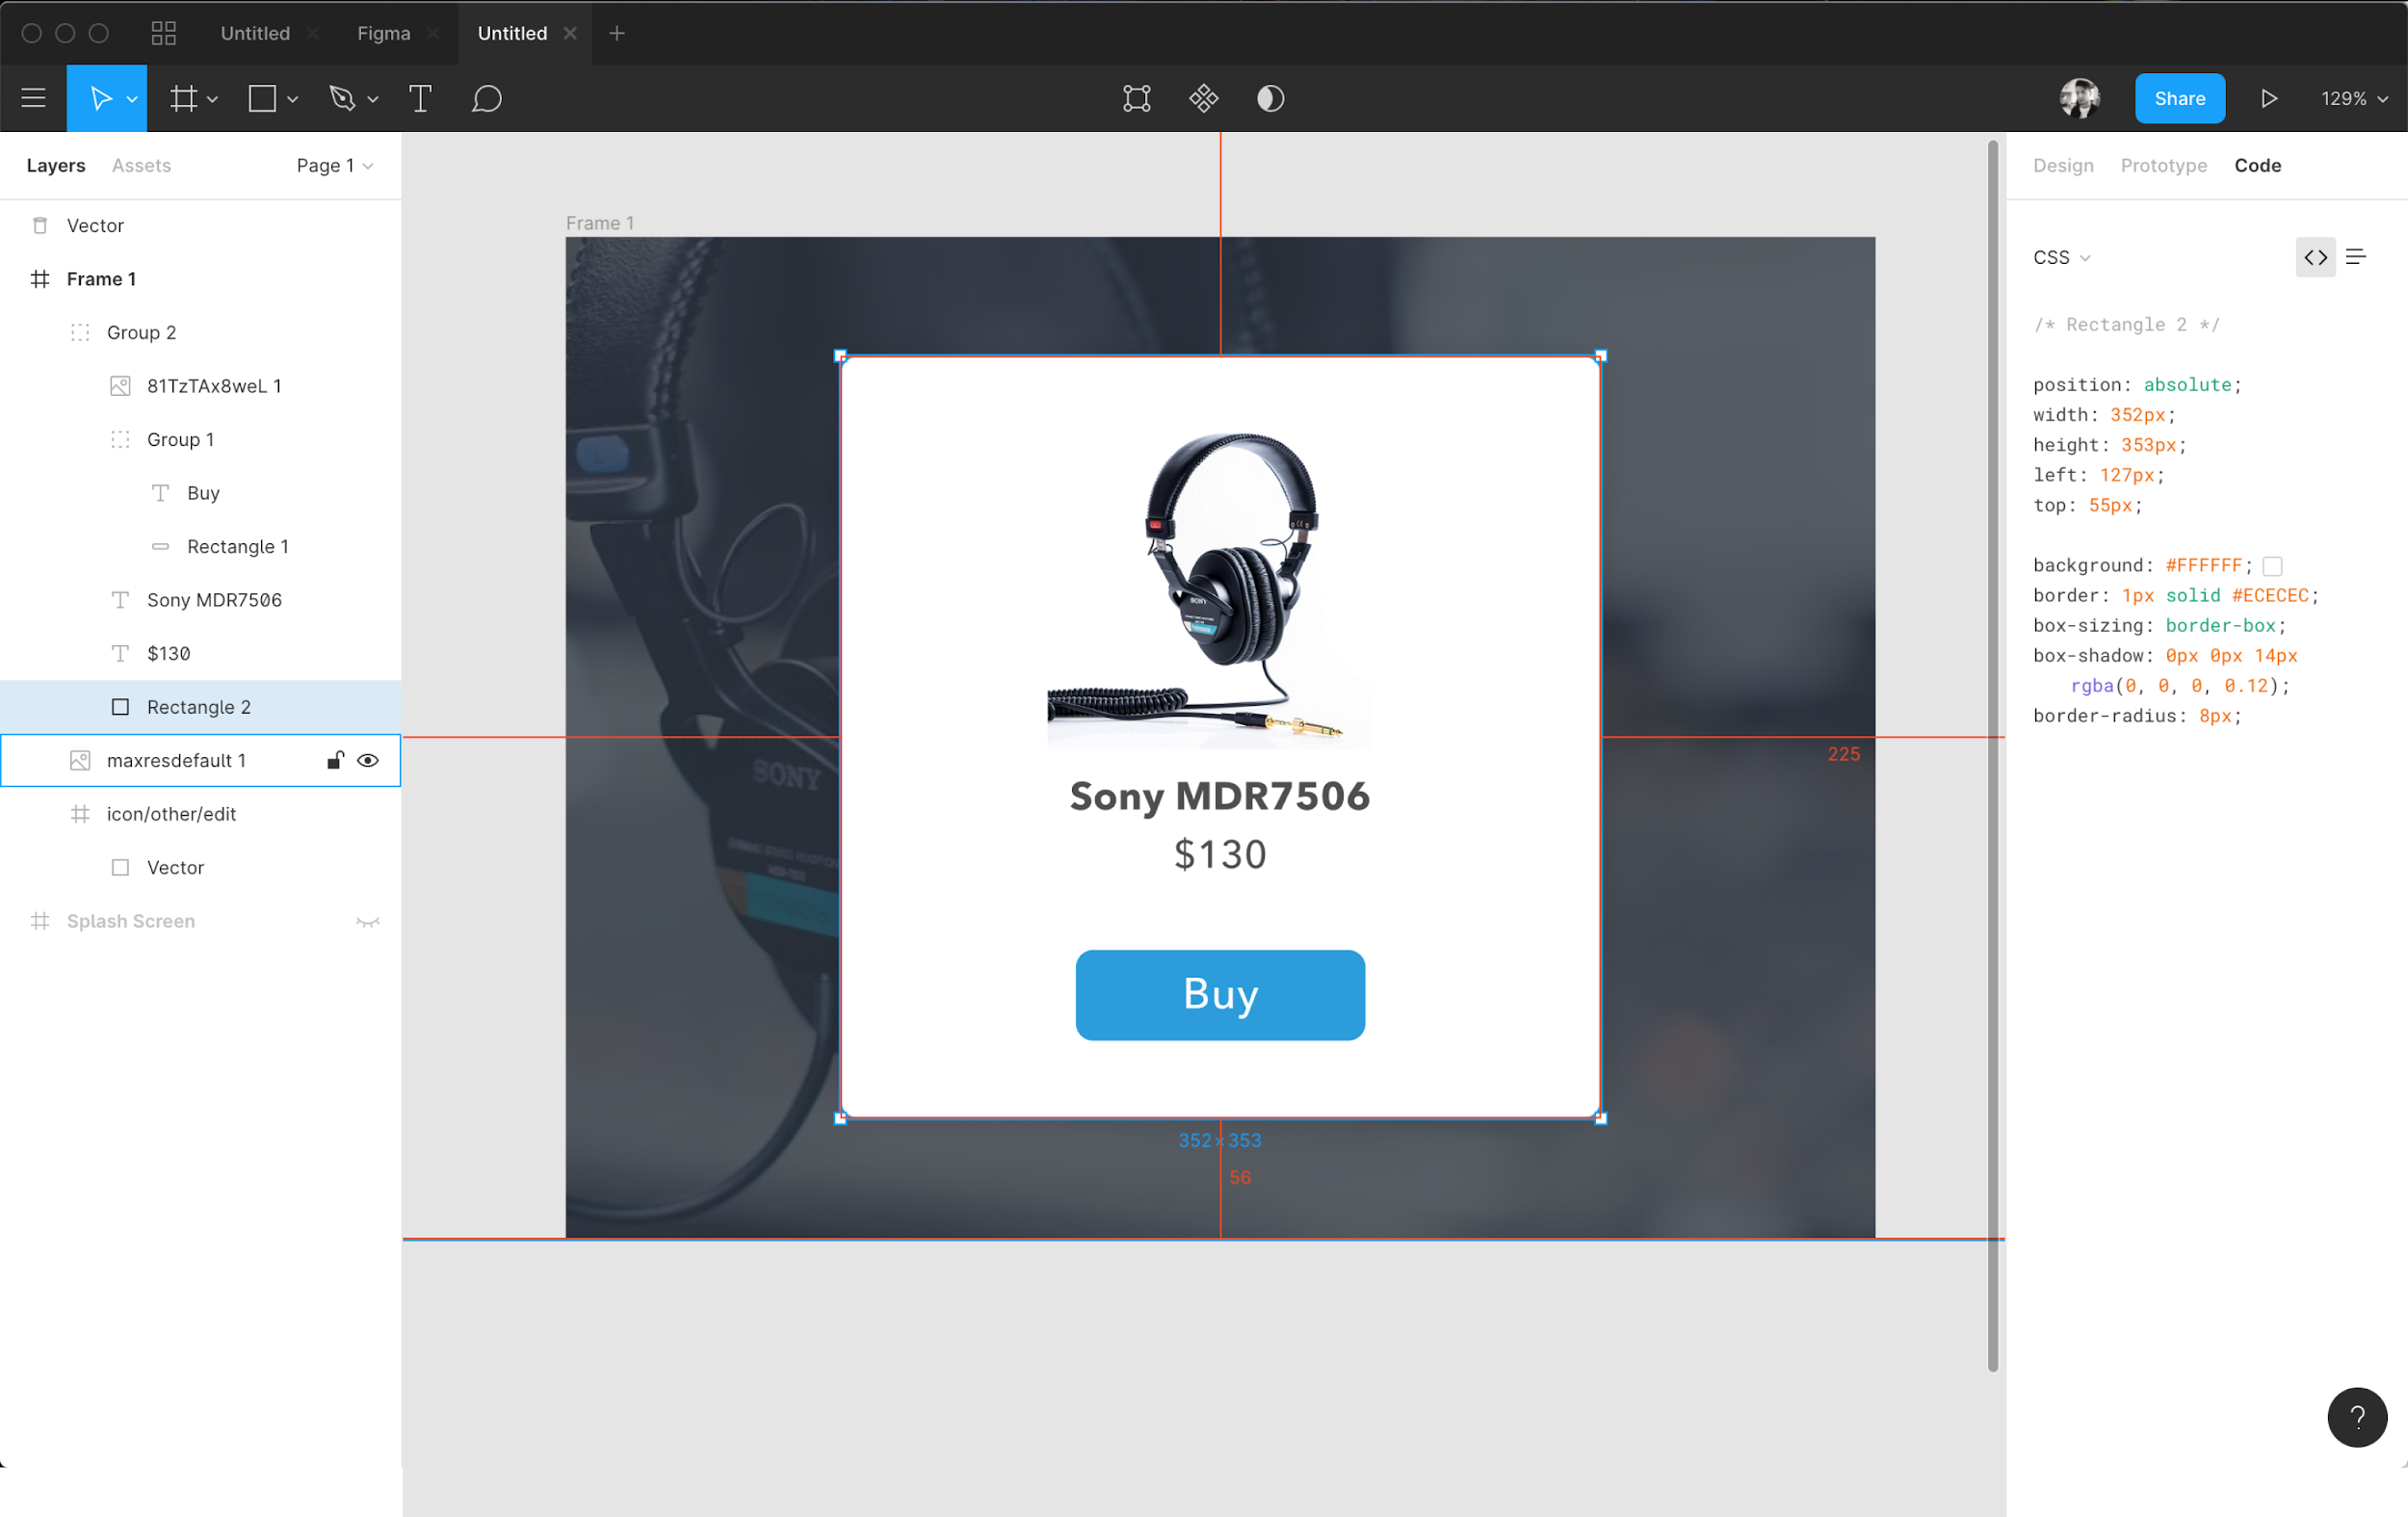The image size is (2408, 1517).
Task: Open the Page 1 dropdown
Action: pyautogui.click(x=335, y=166)
